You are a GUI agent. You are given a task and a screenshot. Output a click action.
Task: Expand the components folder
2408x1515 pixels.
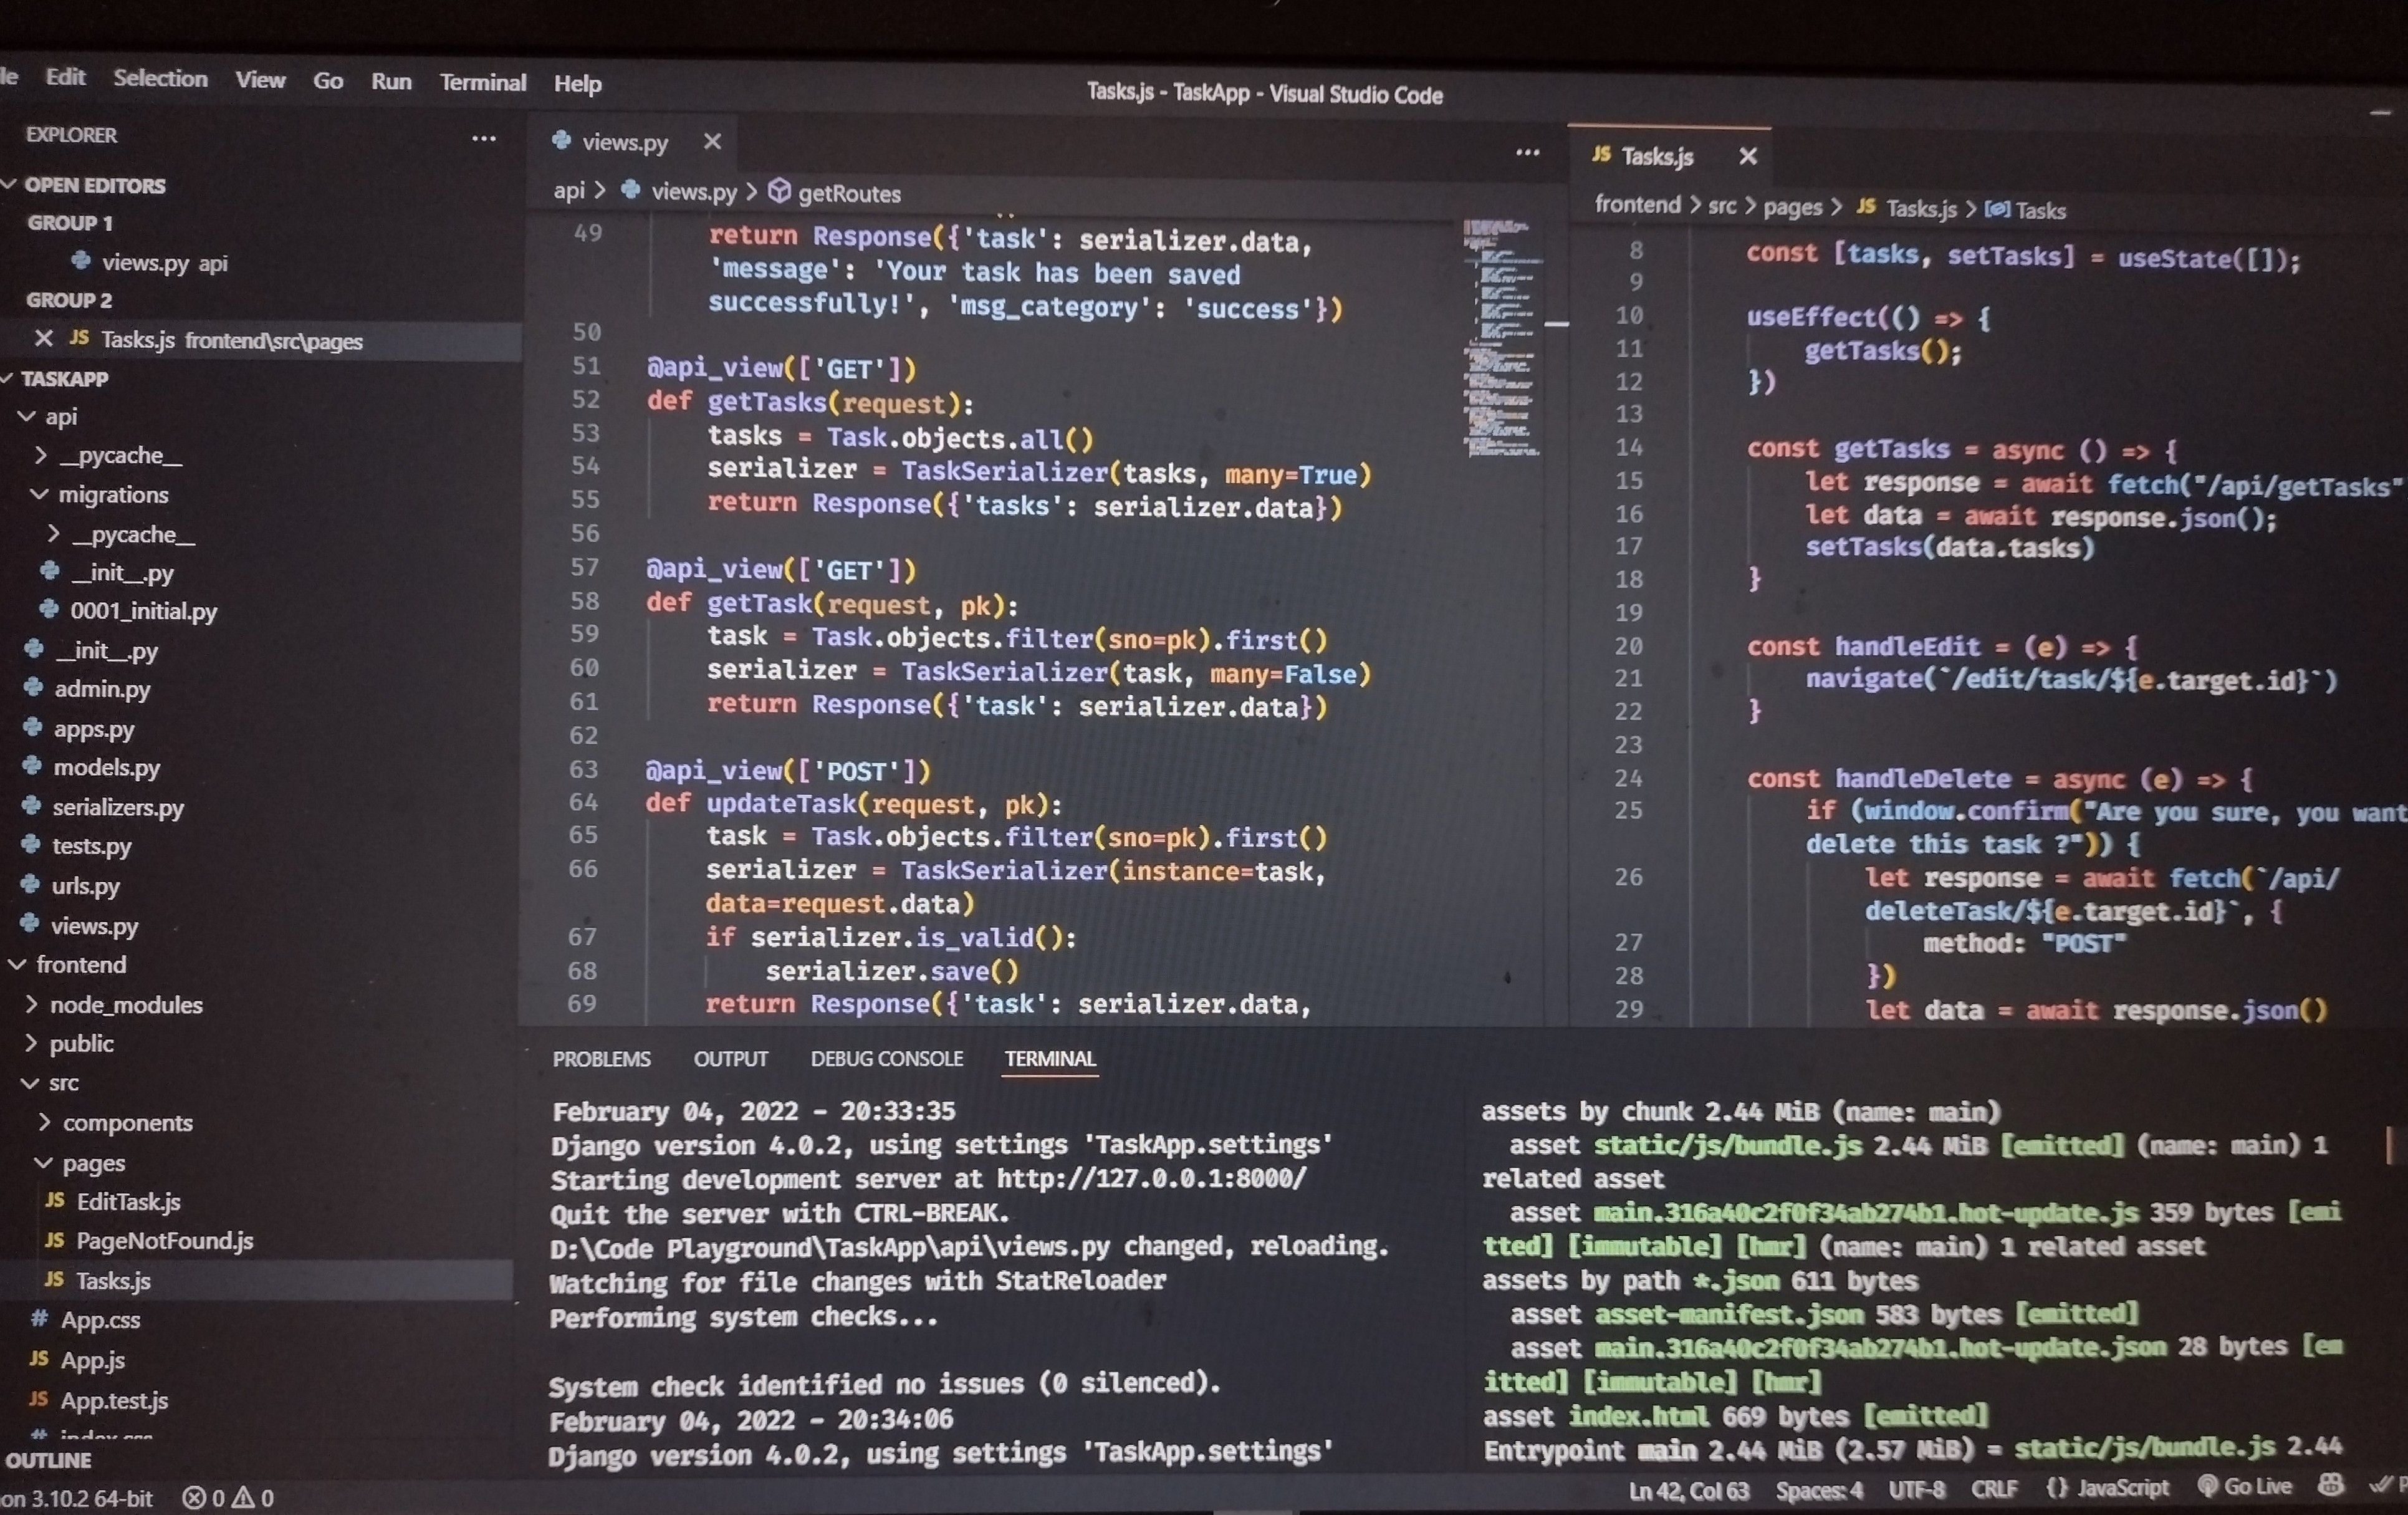pyautogui.click(x=127, y=1122)
